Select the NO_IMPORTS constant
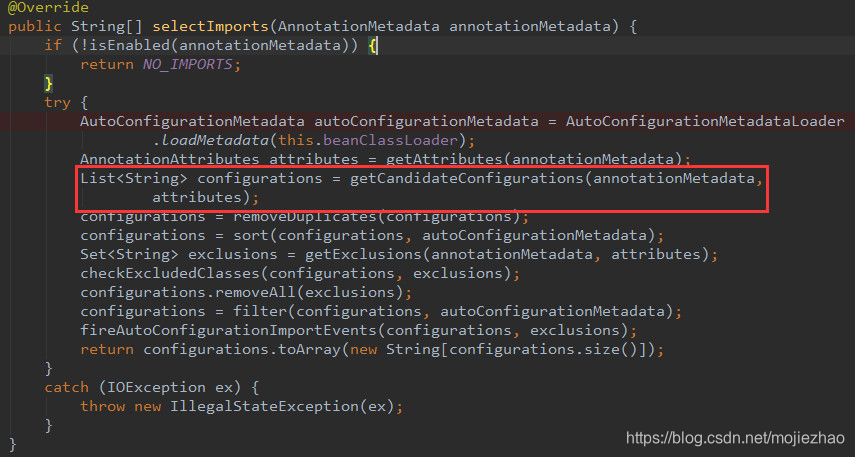 coord(188,64)
